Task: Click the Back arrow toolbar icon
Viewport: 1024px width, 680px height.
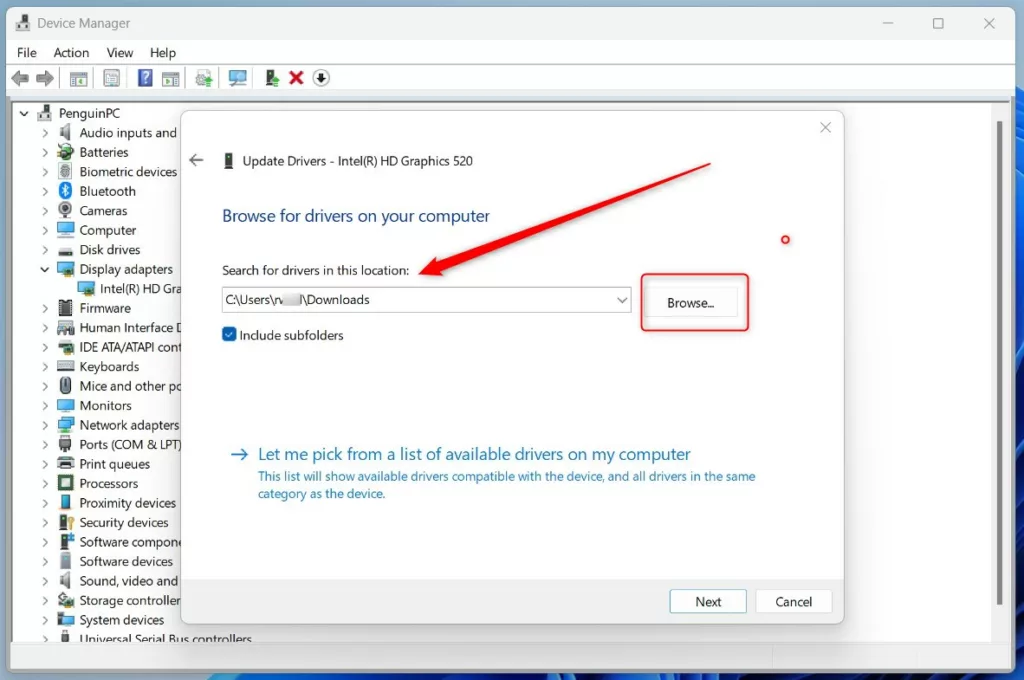Action: [x=20, y=78]
